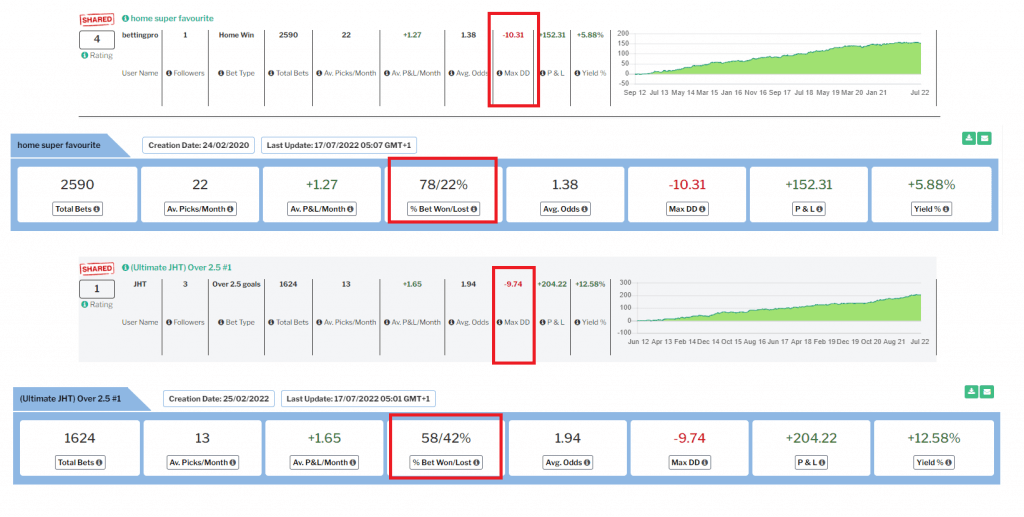This screenshot has width=1024, height=517.
Task: Click the % Bet Won/Lost label showing 78/22%
Action: pos(441,209)
